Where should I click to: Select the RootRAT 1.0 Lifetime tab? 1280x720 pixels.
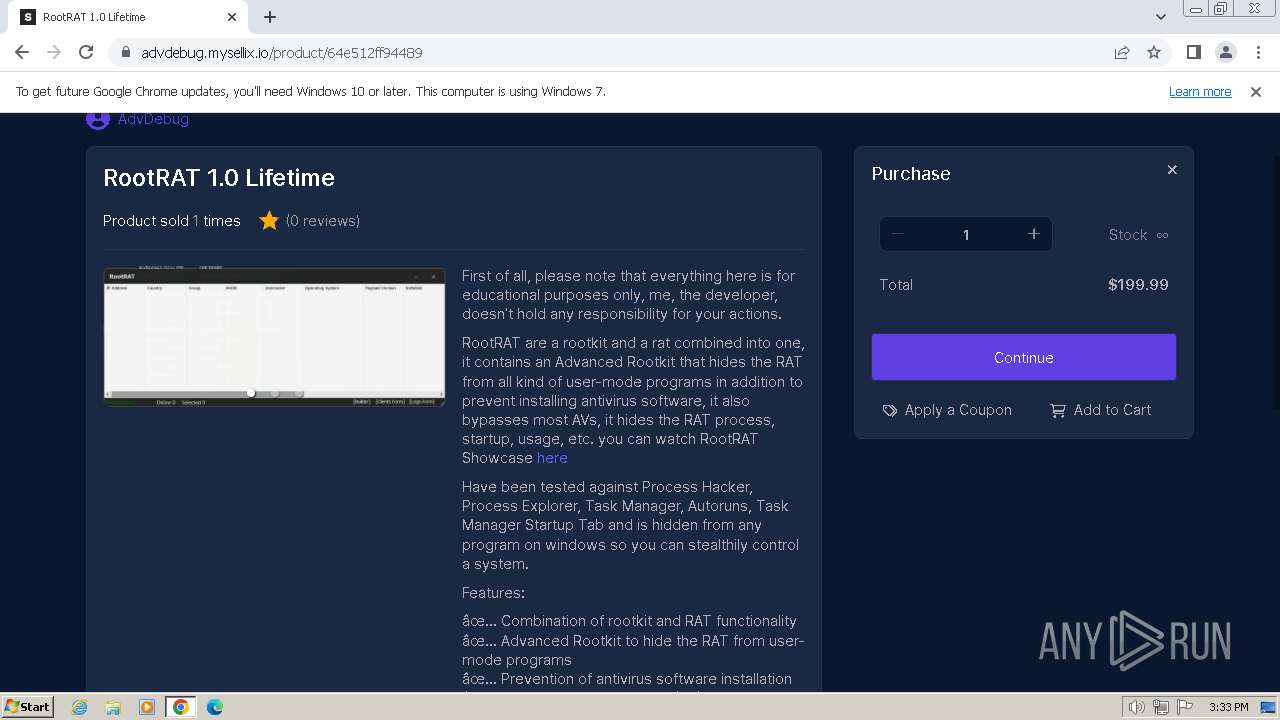128,17
